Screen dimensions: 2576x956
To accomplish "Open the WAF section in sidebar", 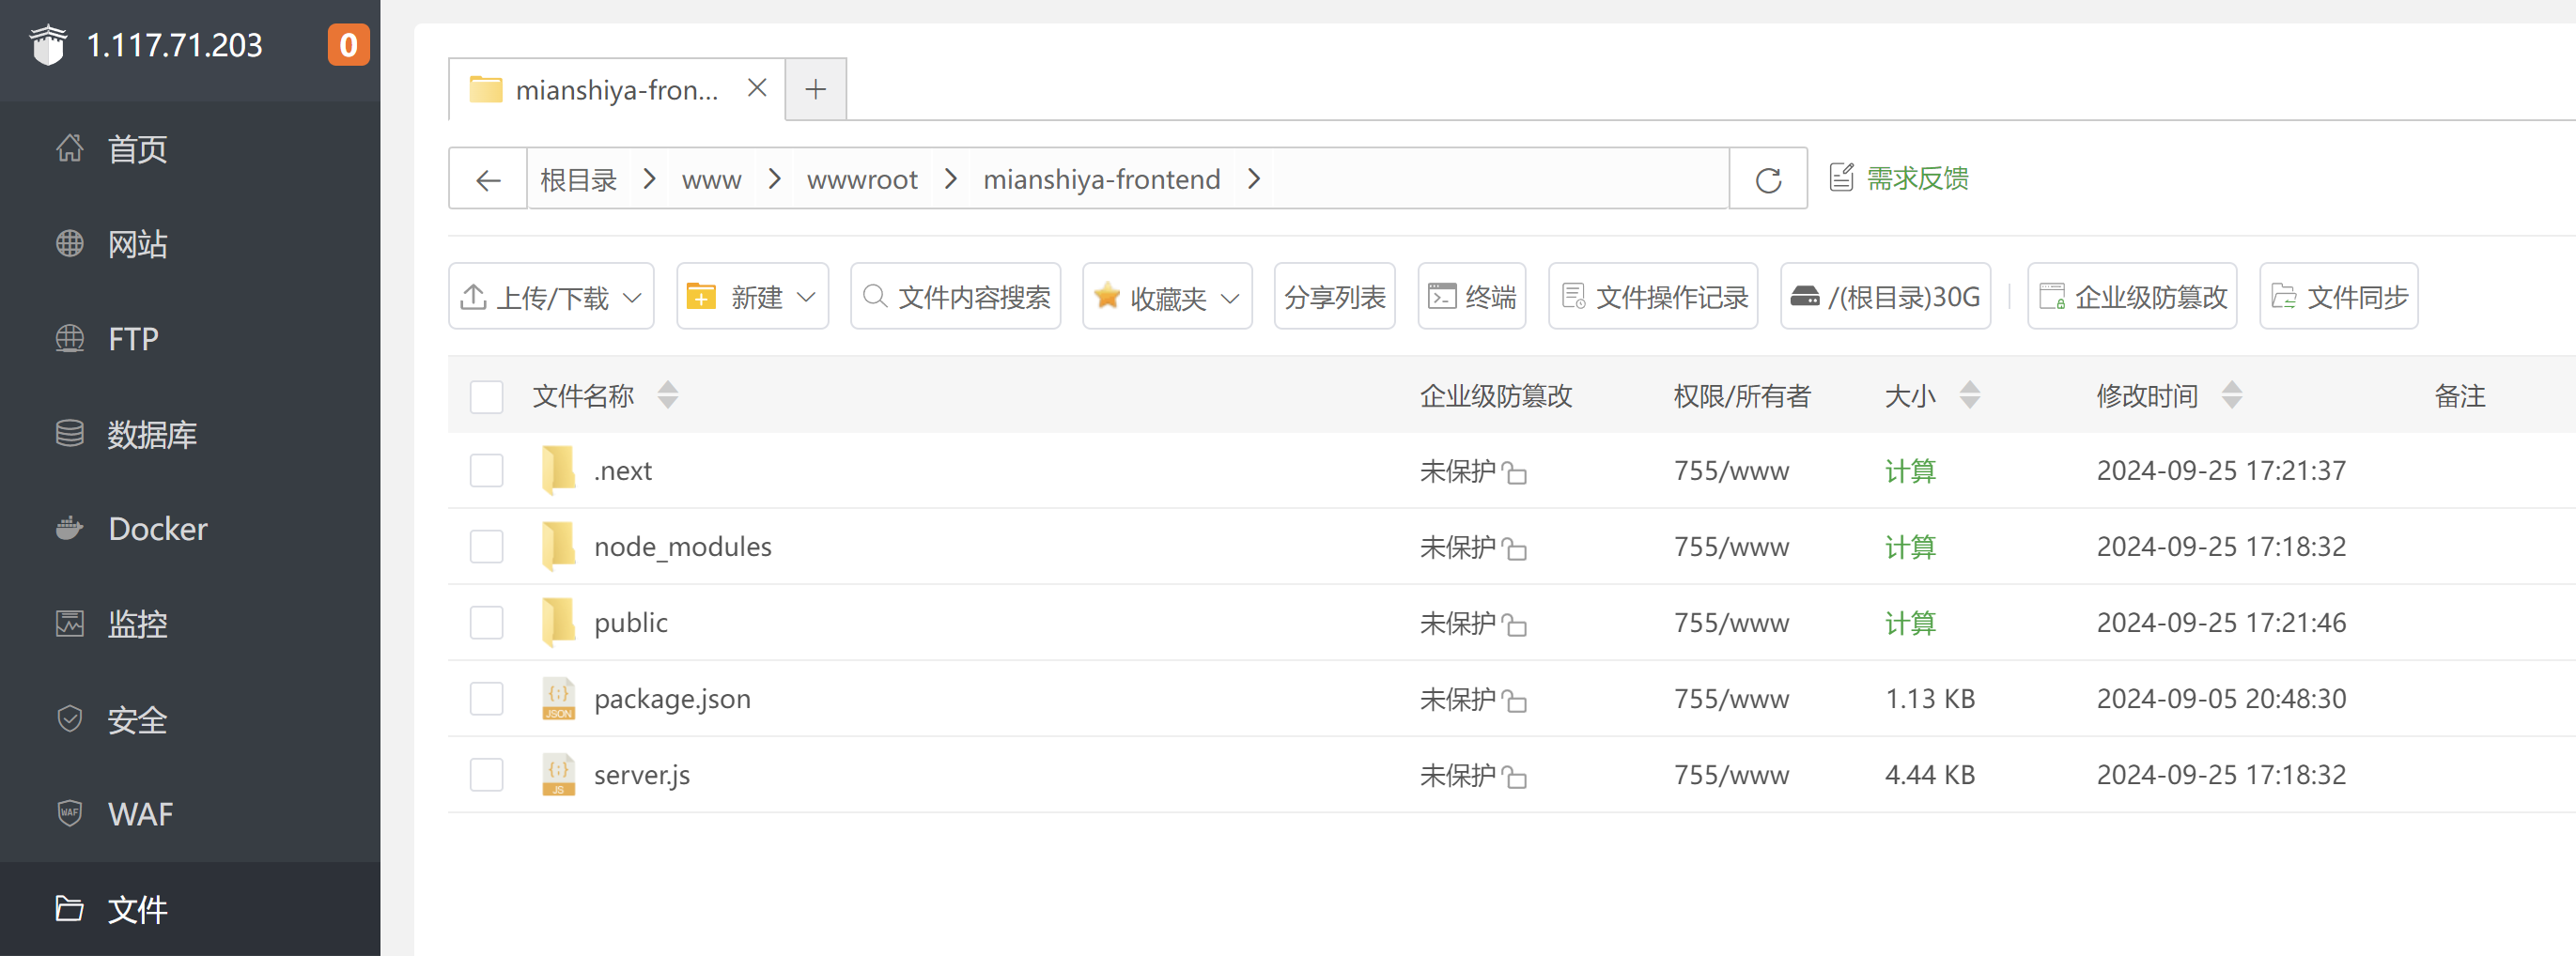I will coord(140,814).
